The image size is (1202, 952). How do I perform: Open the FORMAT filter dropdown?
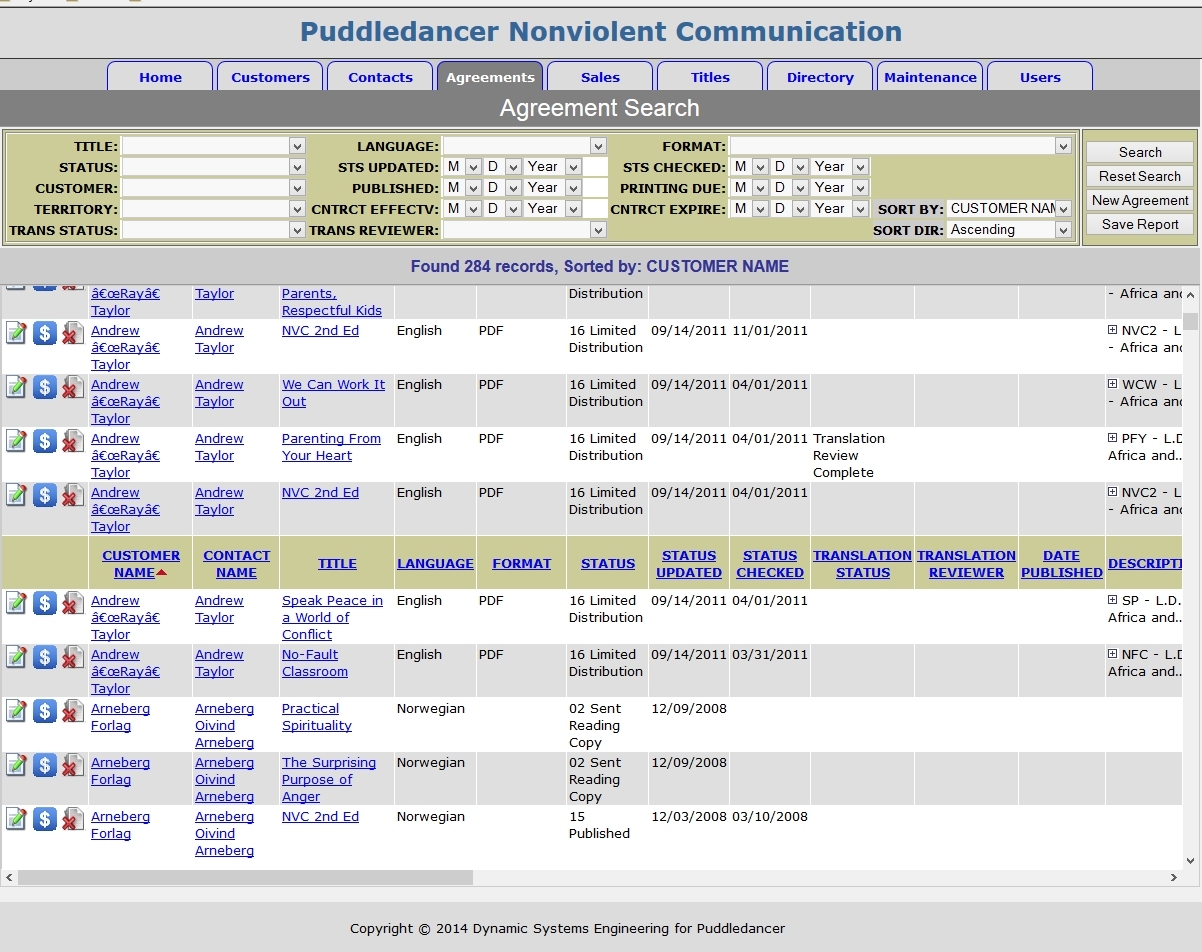tap(901, 146)
